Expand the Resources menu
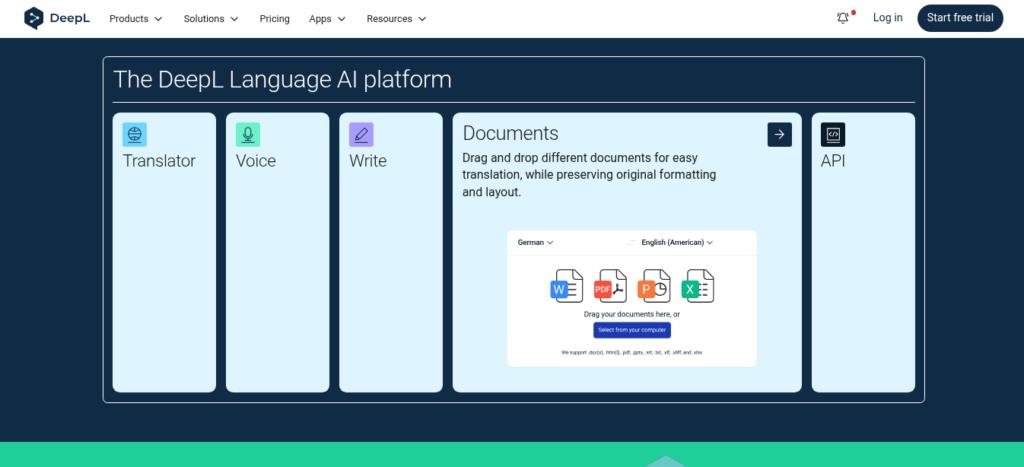The width and height of the screenshot is (1024, 467). tap(396, 19)
